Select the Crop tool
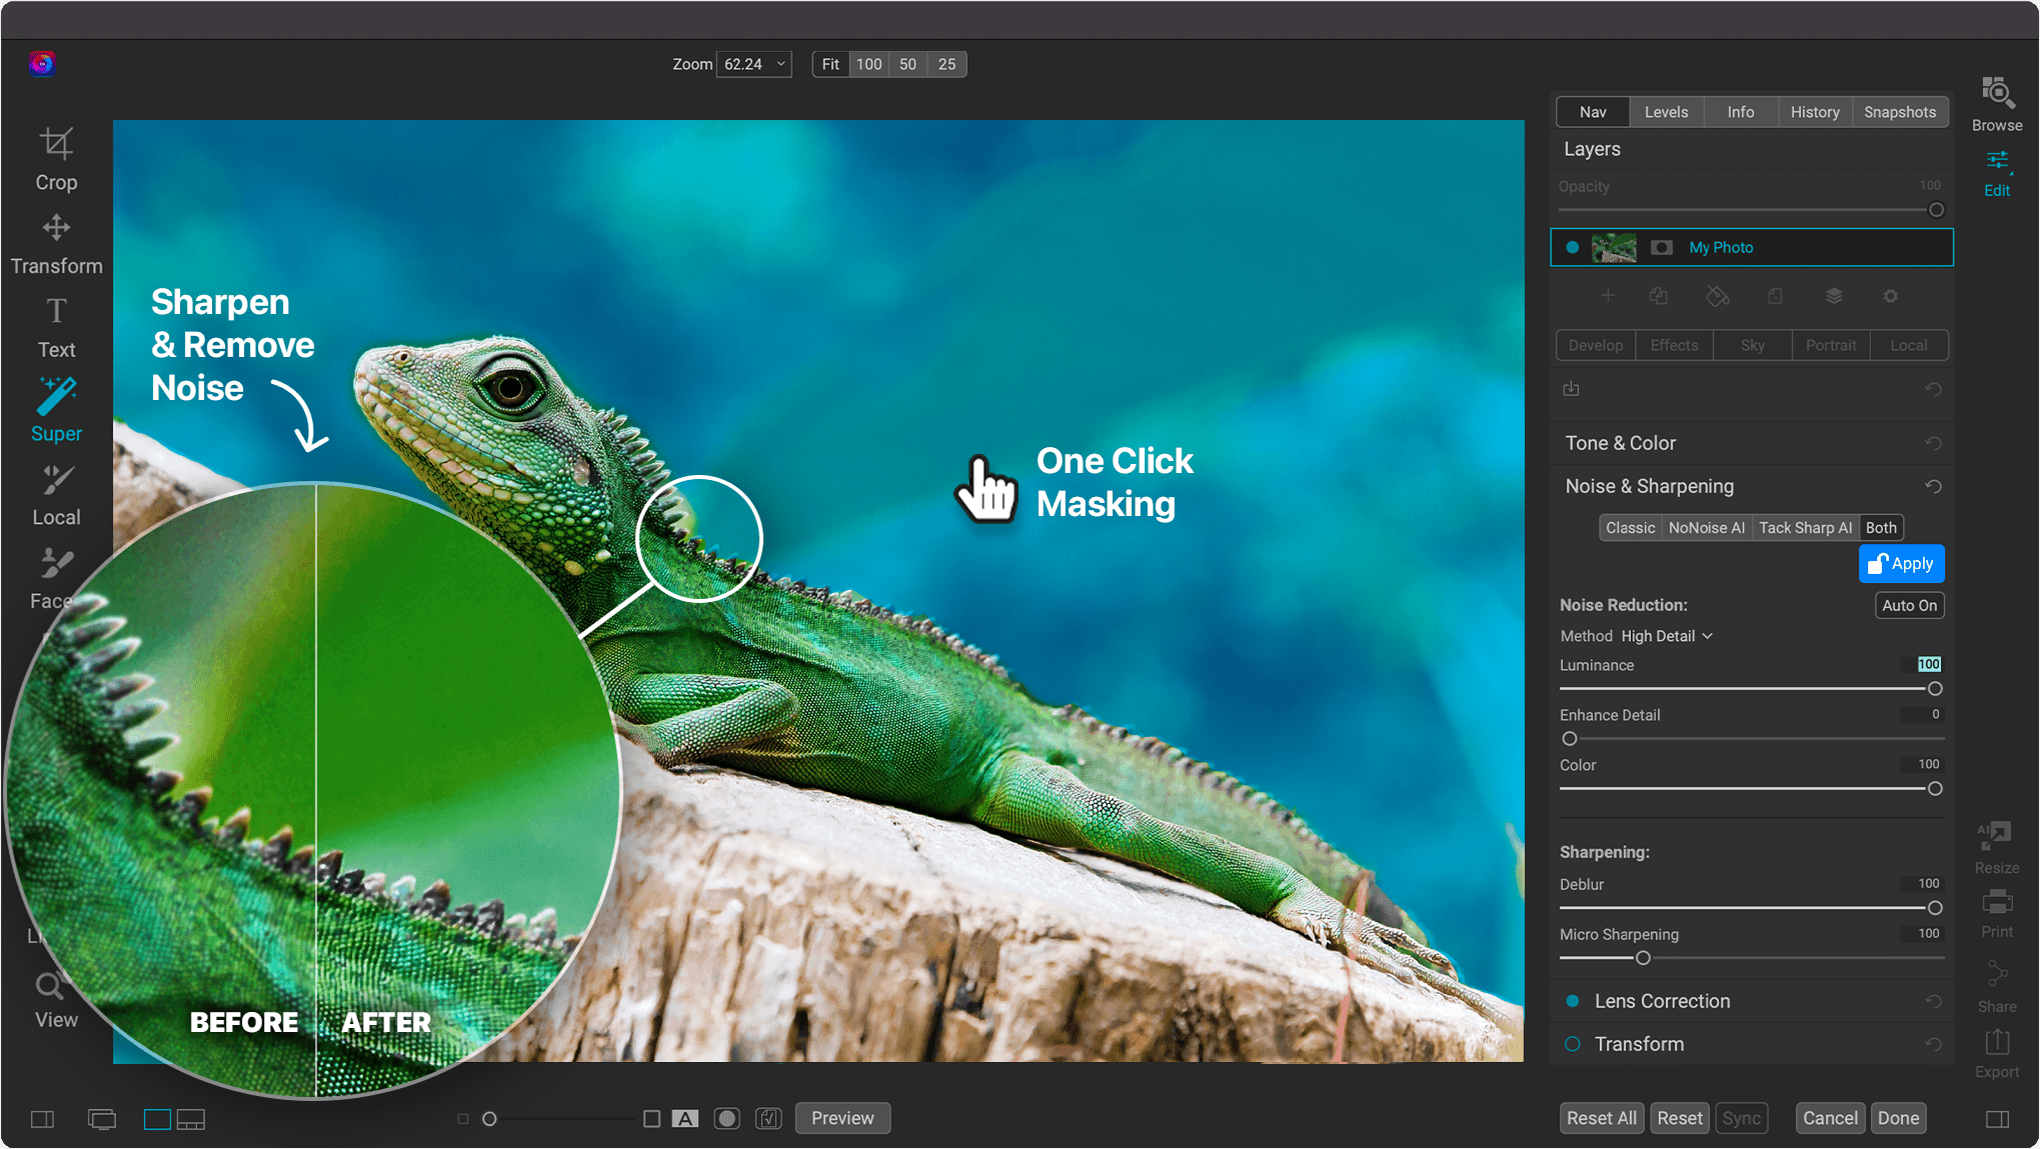2040x1149 pixels. [x=56, y=155]
